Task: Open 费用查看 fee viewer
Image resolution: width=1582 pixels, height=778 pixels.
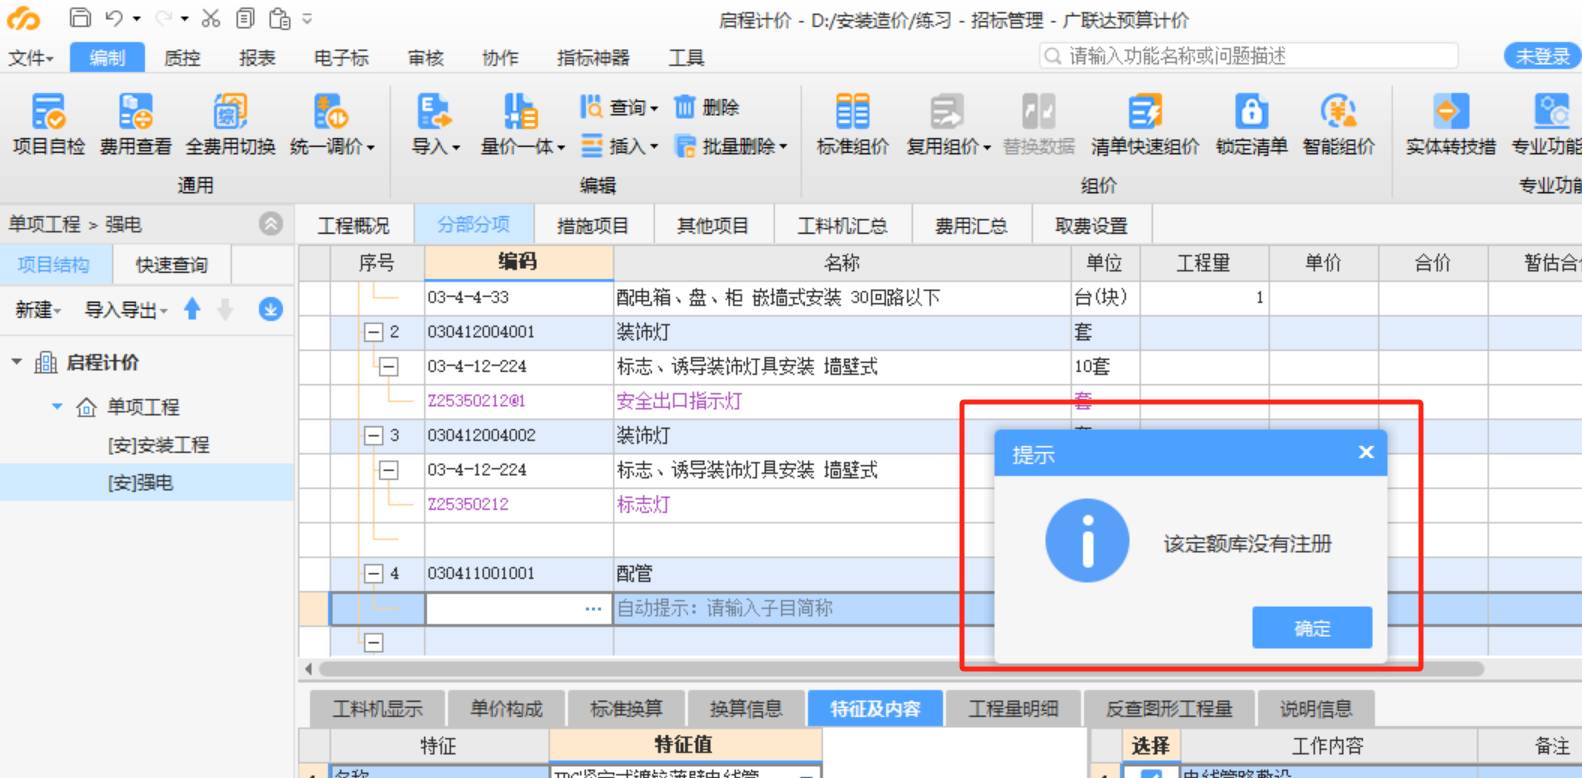Action: coord(136,125)
